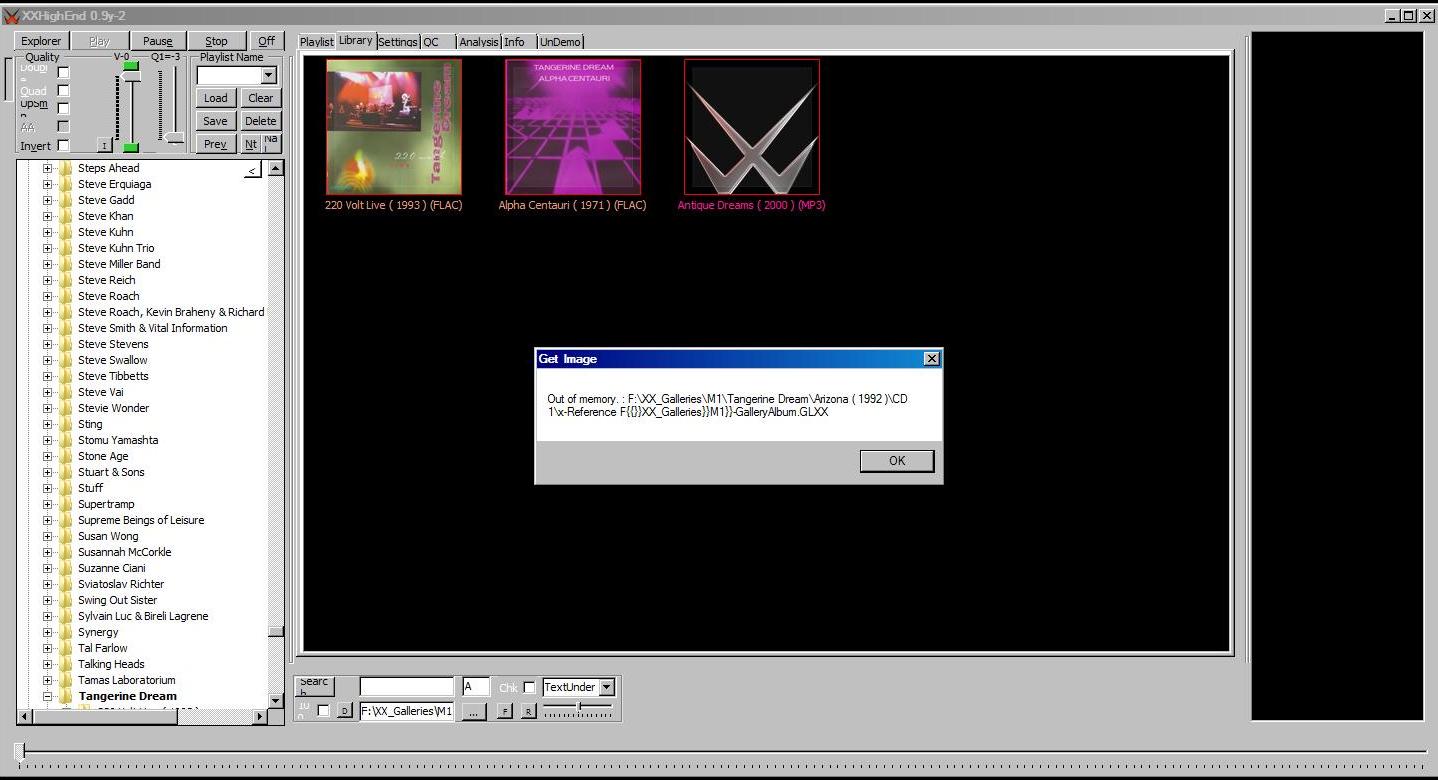
Task: Open the TextUnder dropdown
Action: pyautogui.click(x=606, y=687)
